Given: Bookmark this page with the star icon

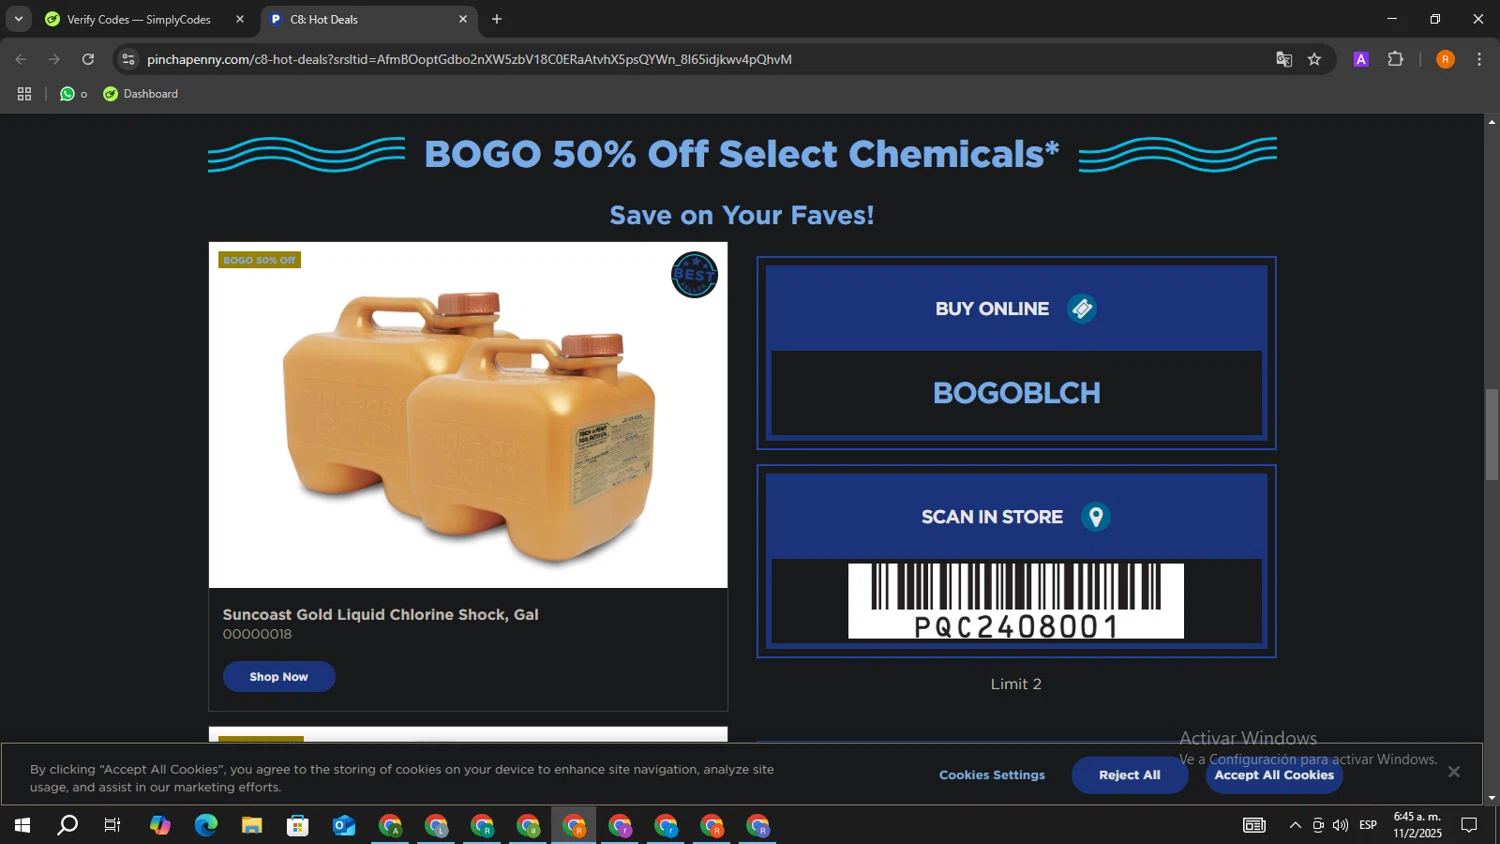Looking at the screenshot, I should tap(1314, 59).
